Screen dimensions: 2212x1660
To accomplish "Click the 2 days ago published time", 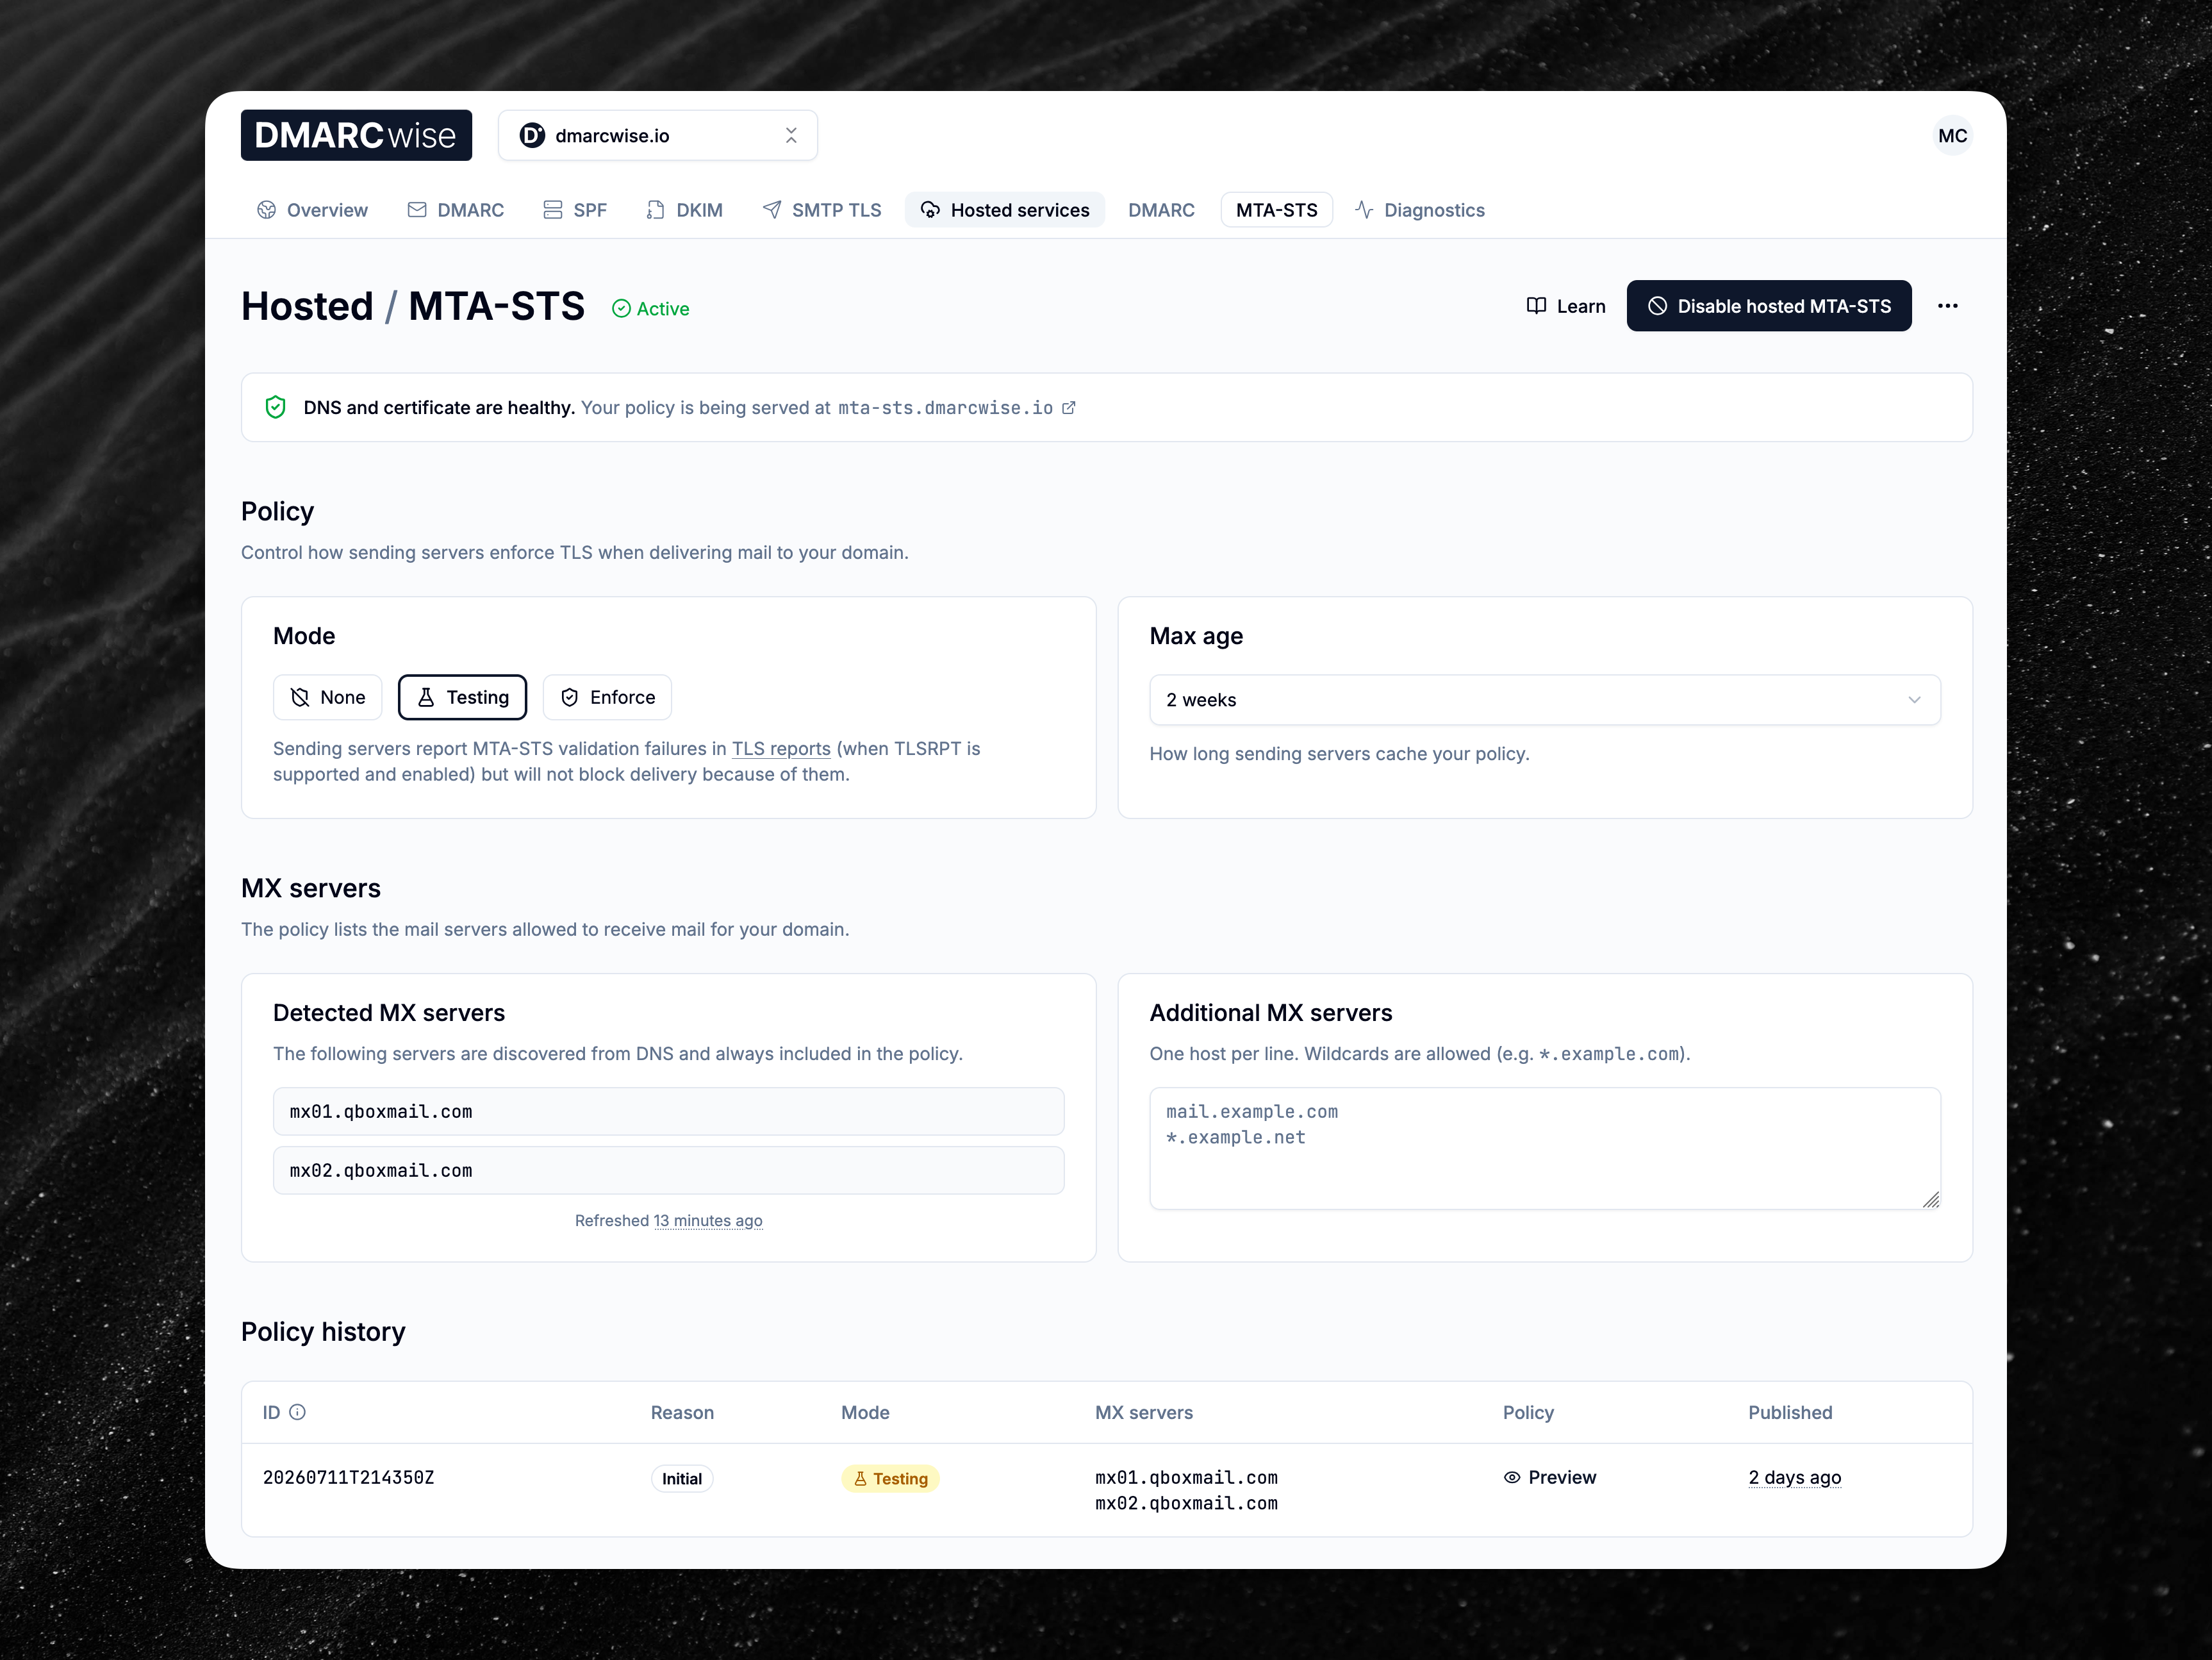I will (x=1794, y=1478).
